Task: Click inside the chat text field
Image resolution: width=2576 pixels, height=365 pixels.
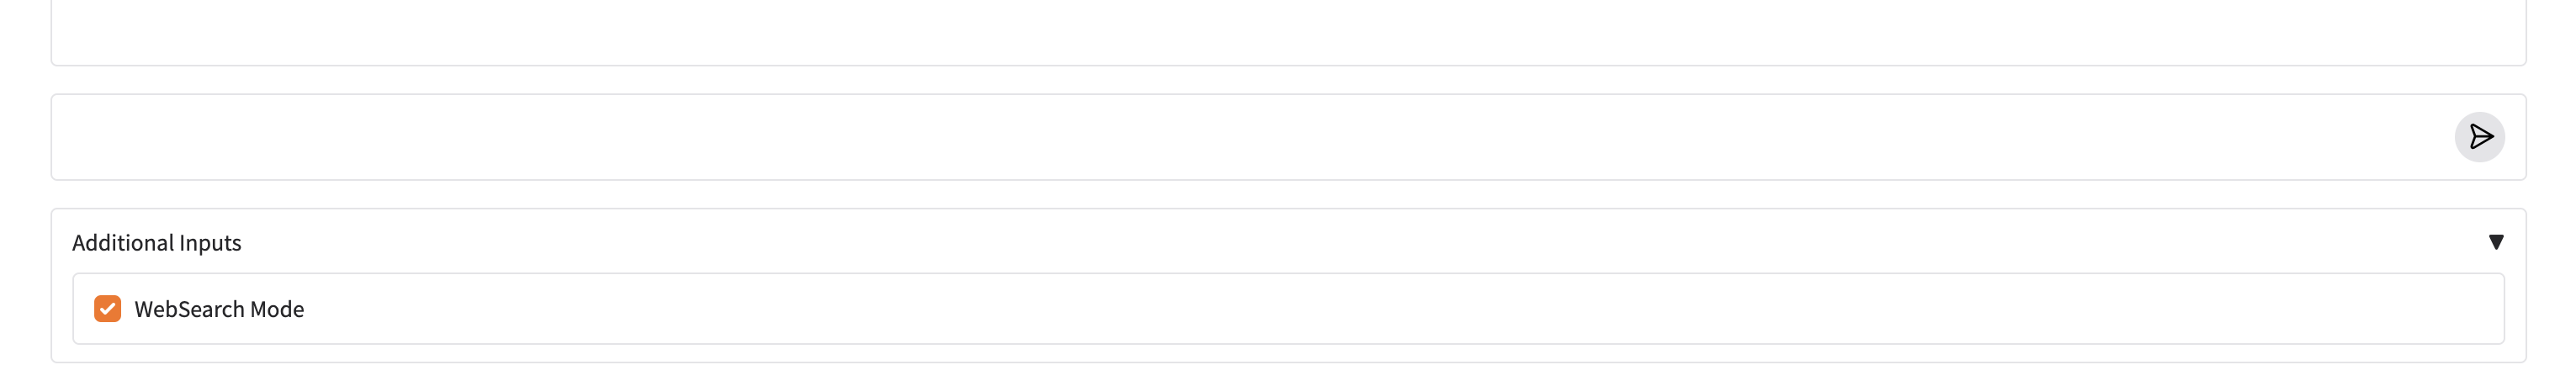Action: [1250, 137]
